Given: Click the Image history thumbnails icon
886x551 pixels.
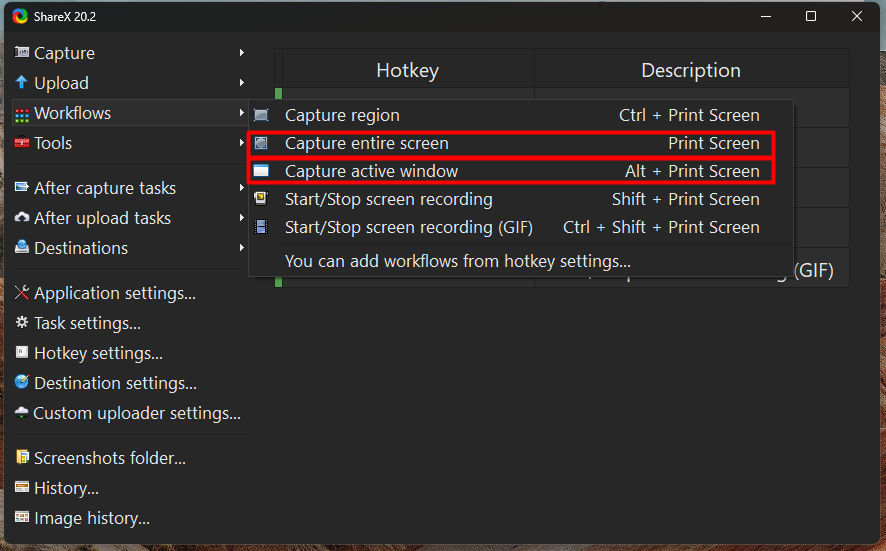Looking at the screenshot, I should [x=21, y=517].
